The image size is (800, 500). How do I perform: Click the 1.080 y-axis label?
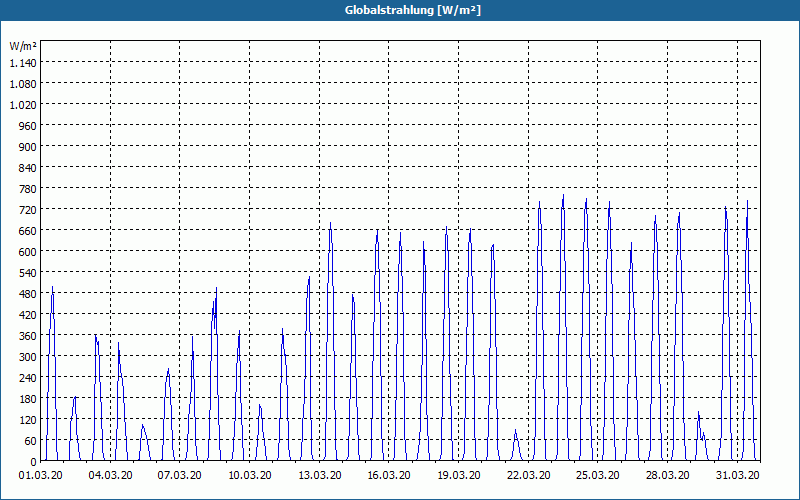23,84
